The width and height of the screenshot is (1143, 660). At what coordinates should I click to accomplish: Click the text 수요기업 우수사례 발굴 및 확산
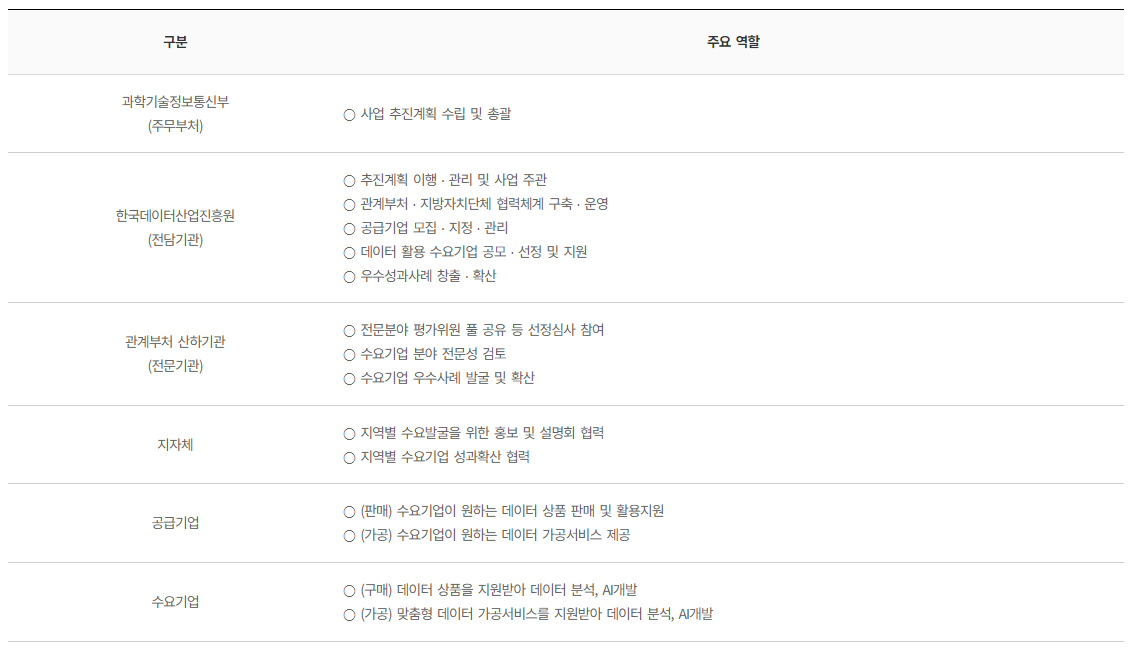448,378
